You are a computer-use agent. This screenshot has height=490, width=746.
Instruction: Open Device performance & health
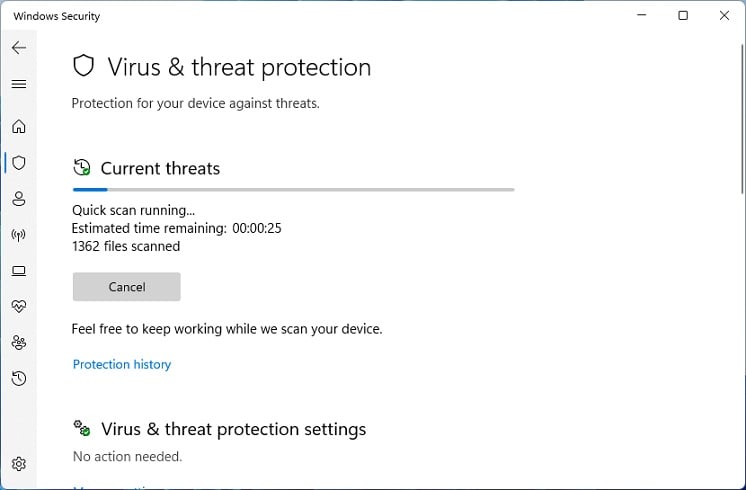[x=19, y=306]
